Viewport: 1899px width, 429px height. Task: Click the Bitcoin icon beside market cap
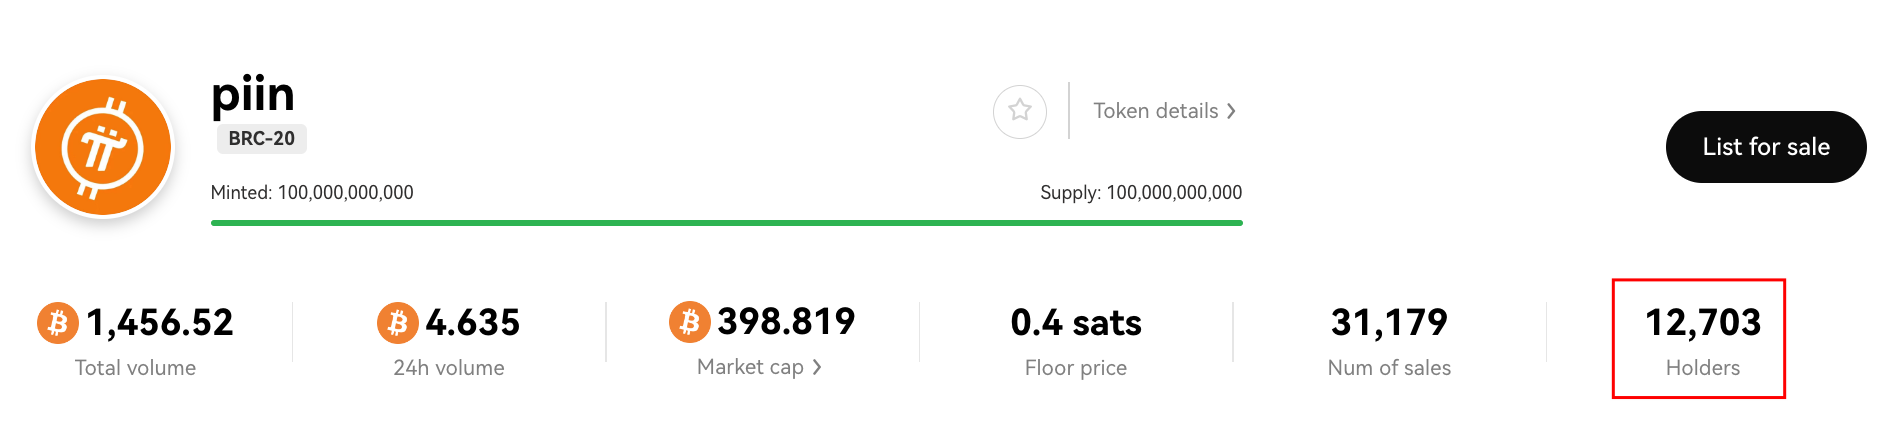(689, 322)
